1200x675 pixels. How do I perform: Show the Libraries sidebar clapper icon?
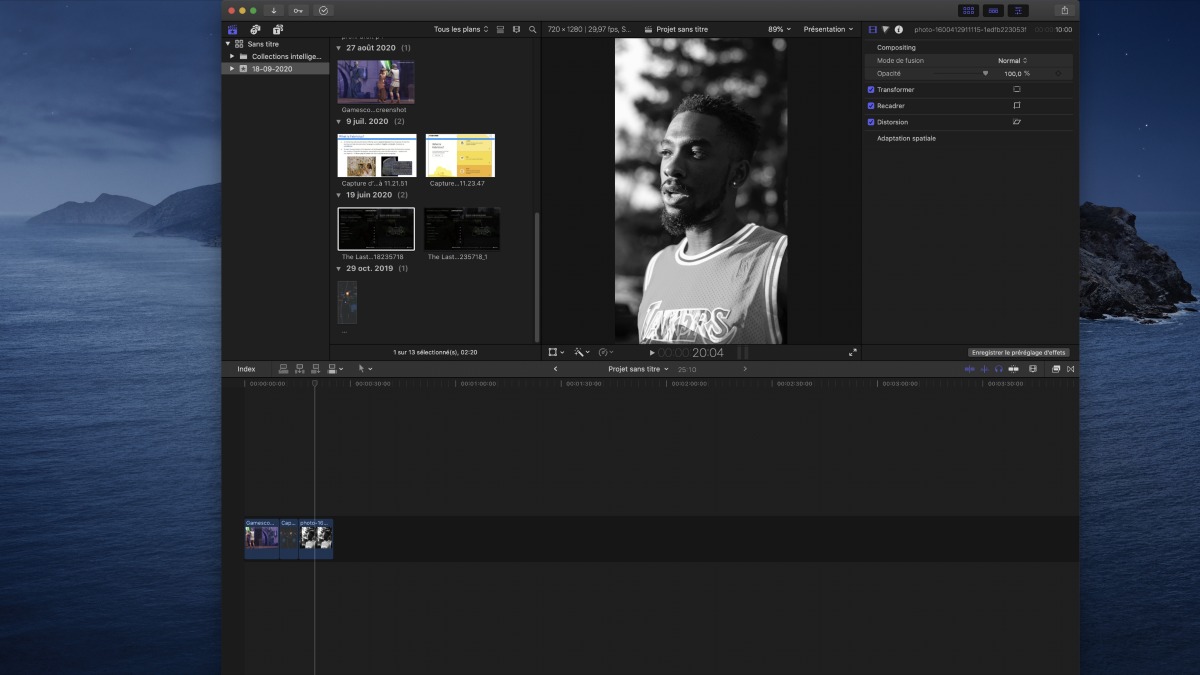coord(233,30)
